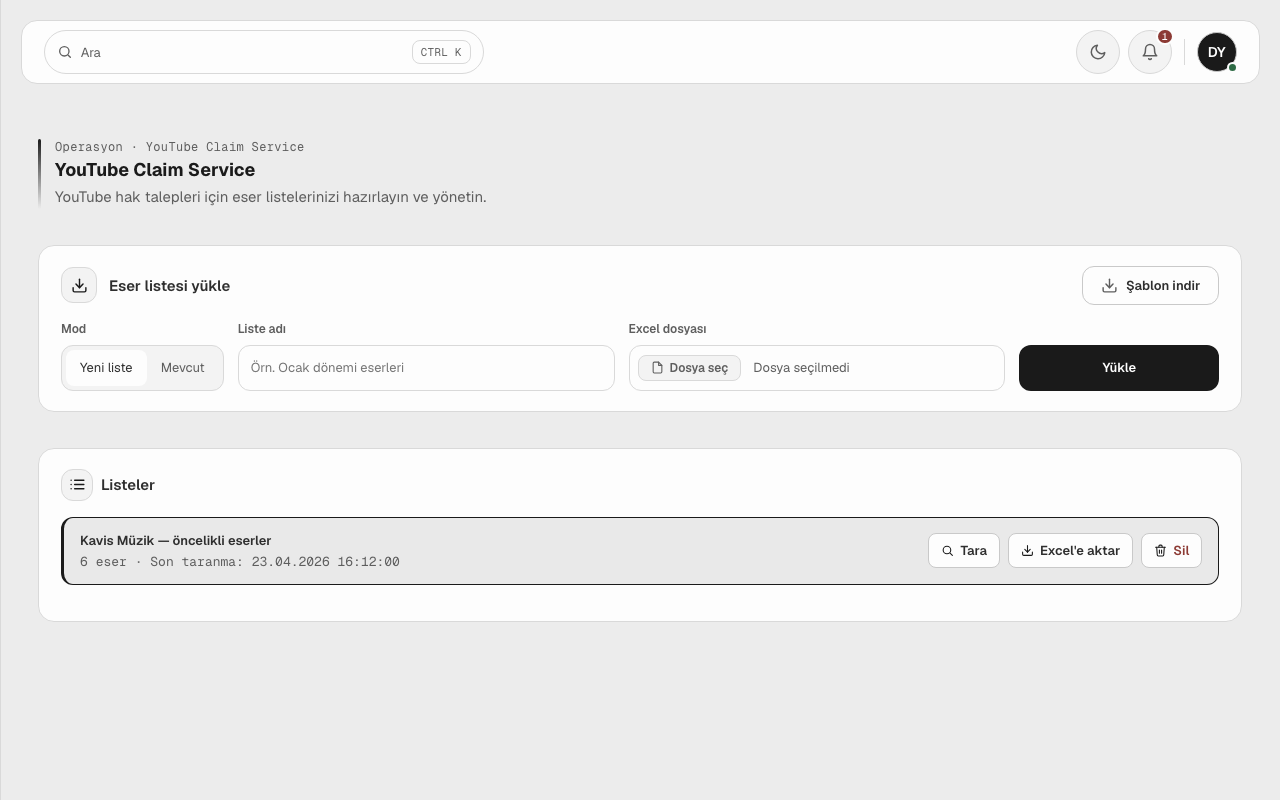Switch mode to Mevcut

point(183,368)
